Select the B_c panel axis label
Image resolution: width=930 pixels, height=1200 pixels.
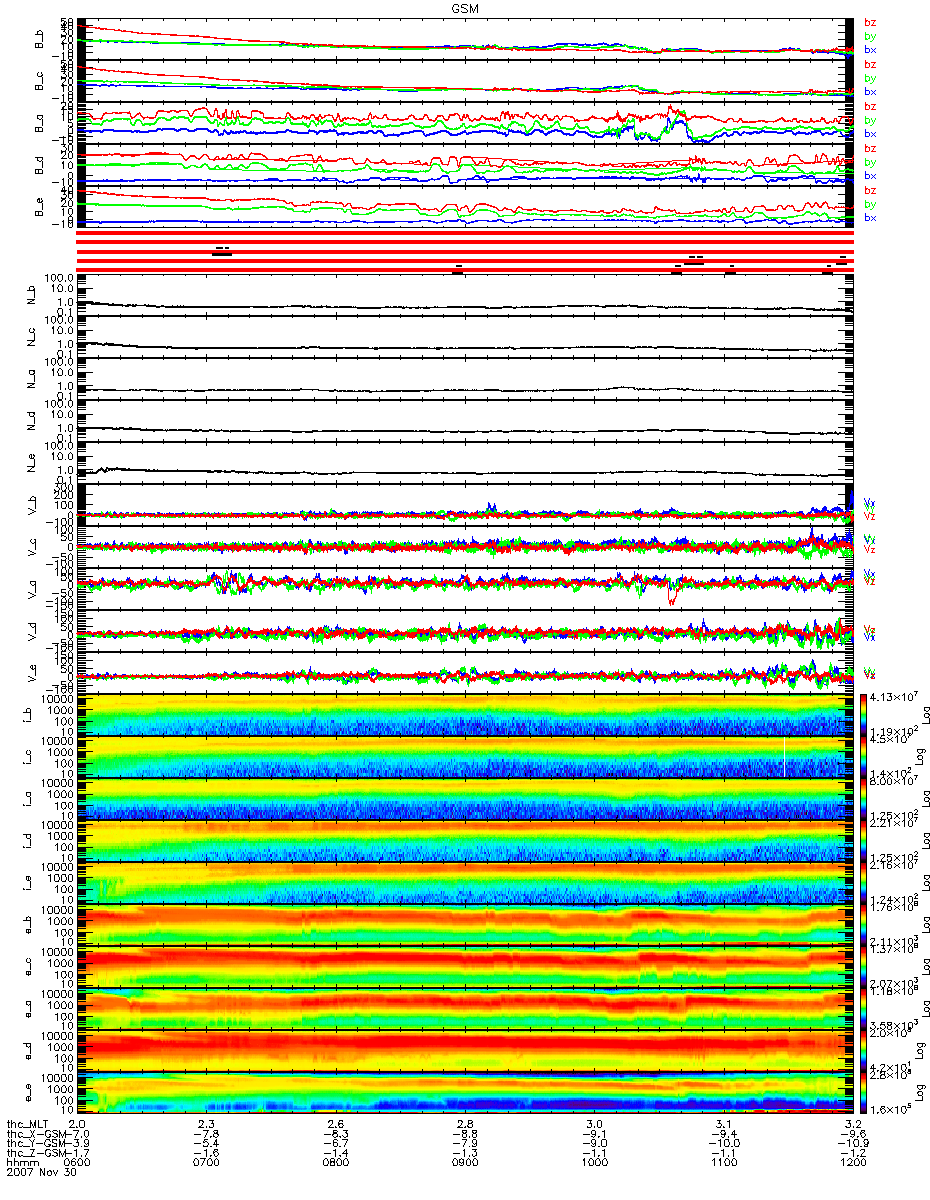coord(40,83)
